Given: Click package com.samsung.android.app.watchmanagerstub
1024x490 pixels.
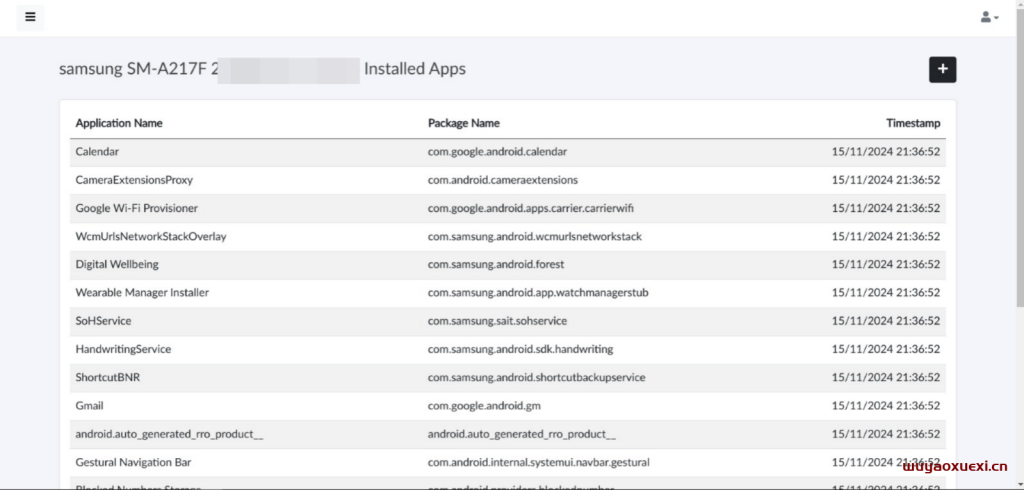Looking at the screenshot, I should click(538, 293).
